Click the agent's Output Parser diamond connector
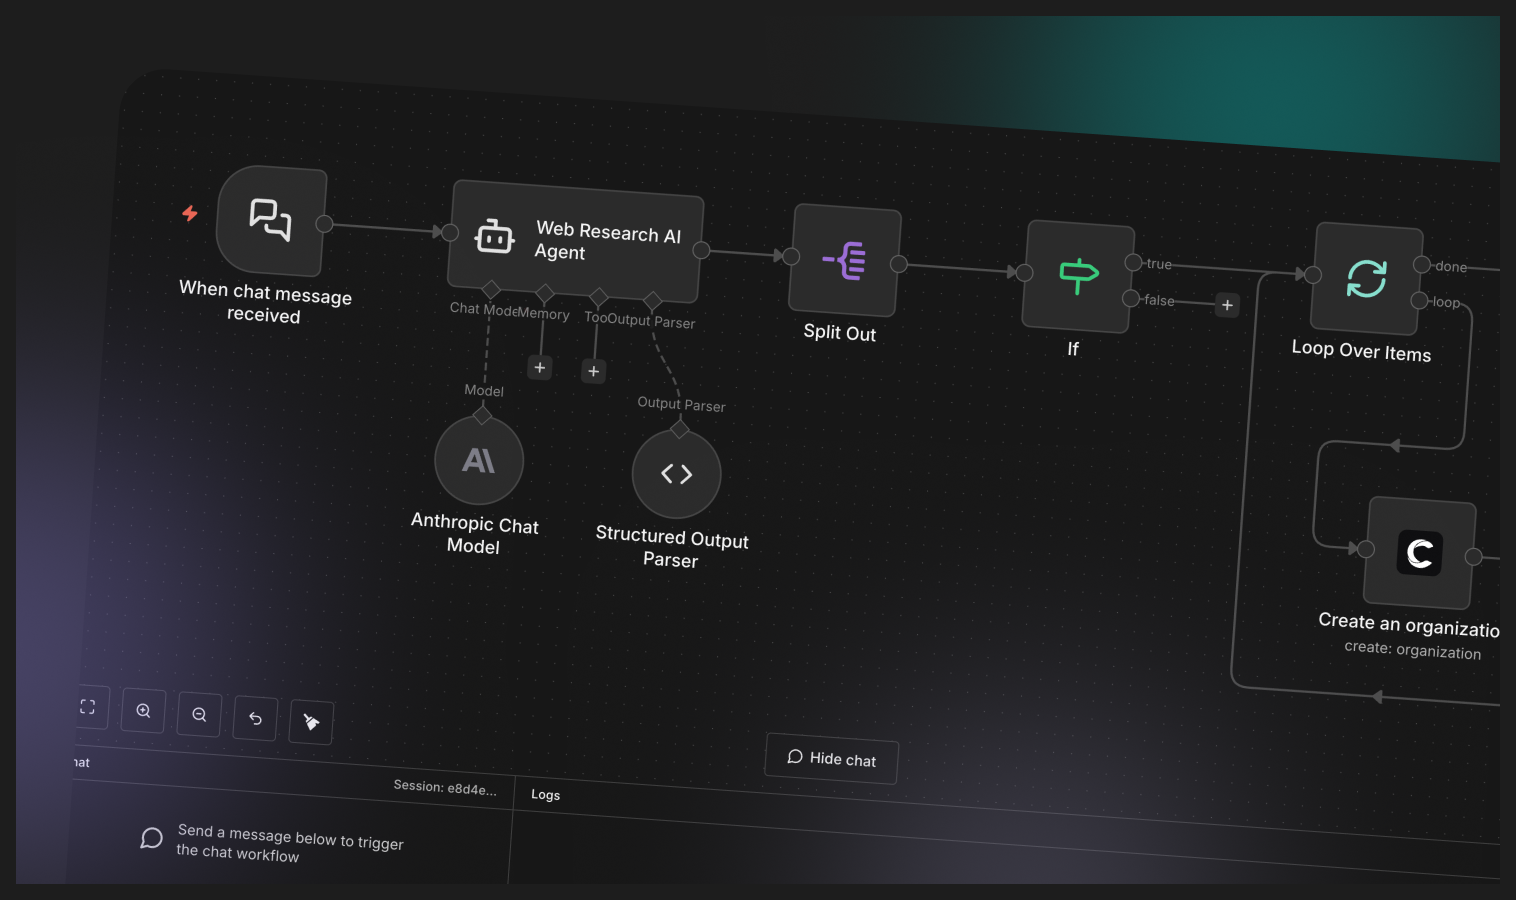Viewport: 1516px width, 900px height. pos(653,301)
